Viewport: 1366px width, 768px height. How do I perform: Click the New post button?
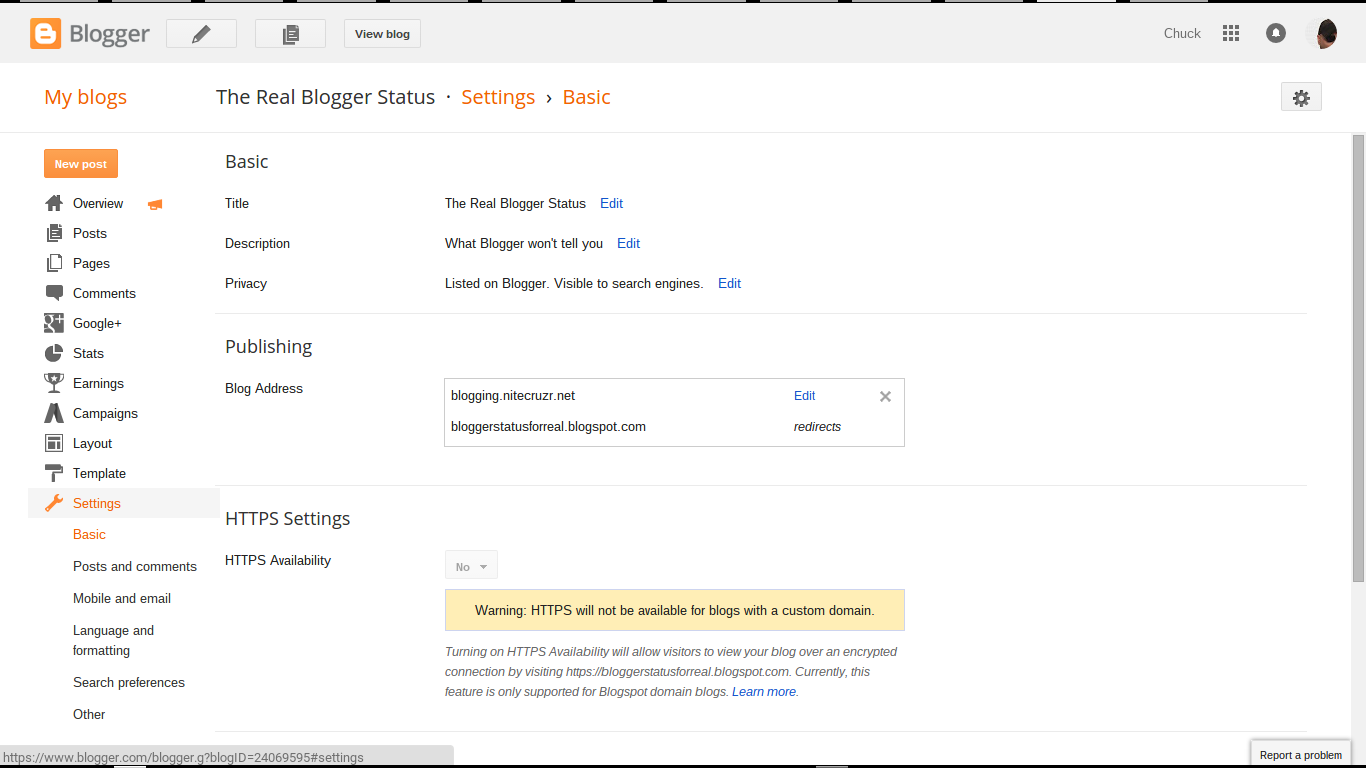(x=81, y=164)
